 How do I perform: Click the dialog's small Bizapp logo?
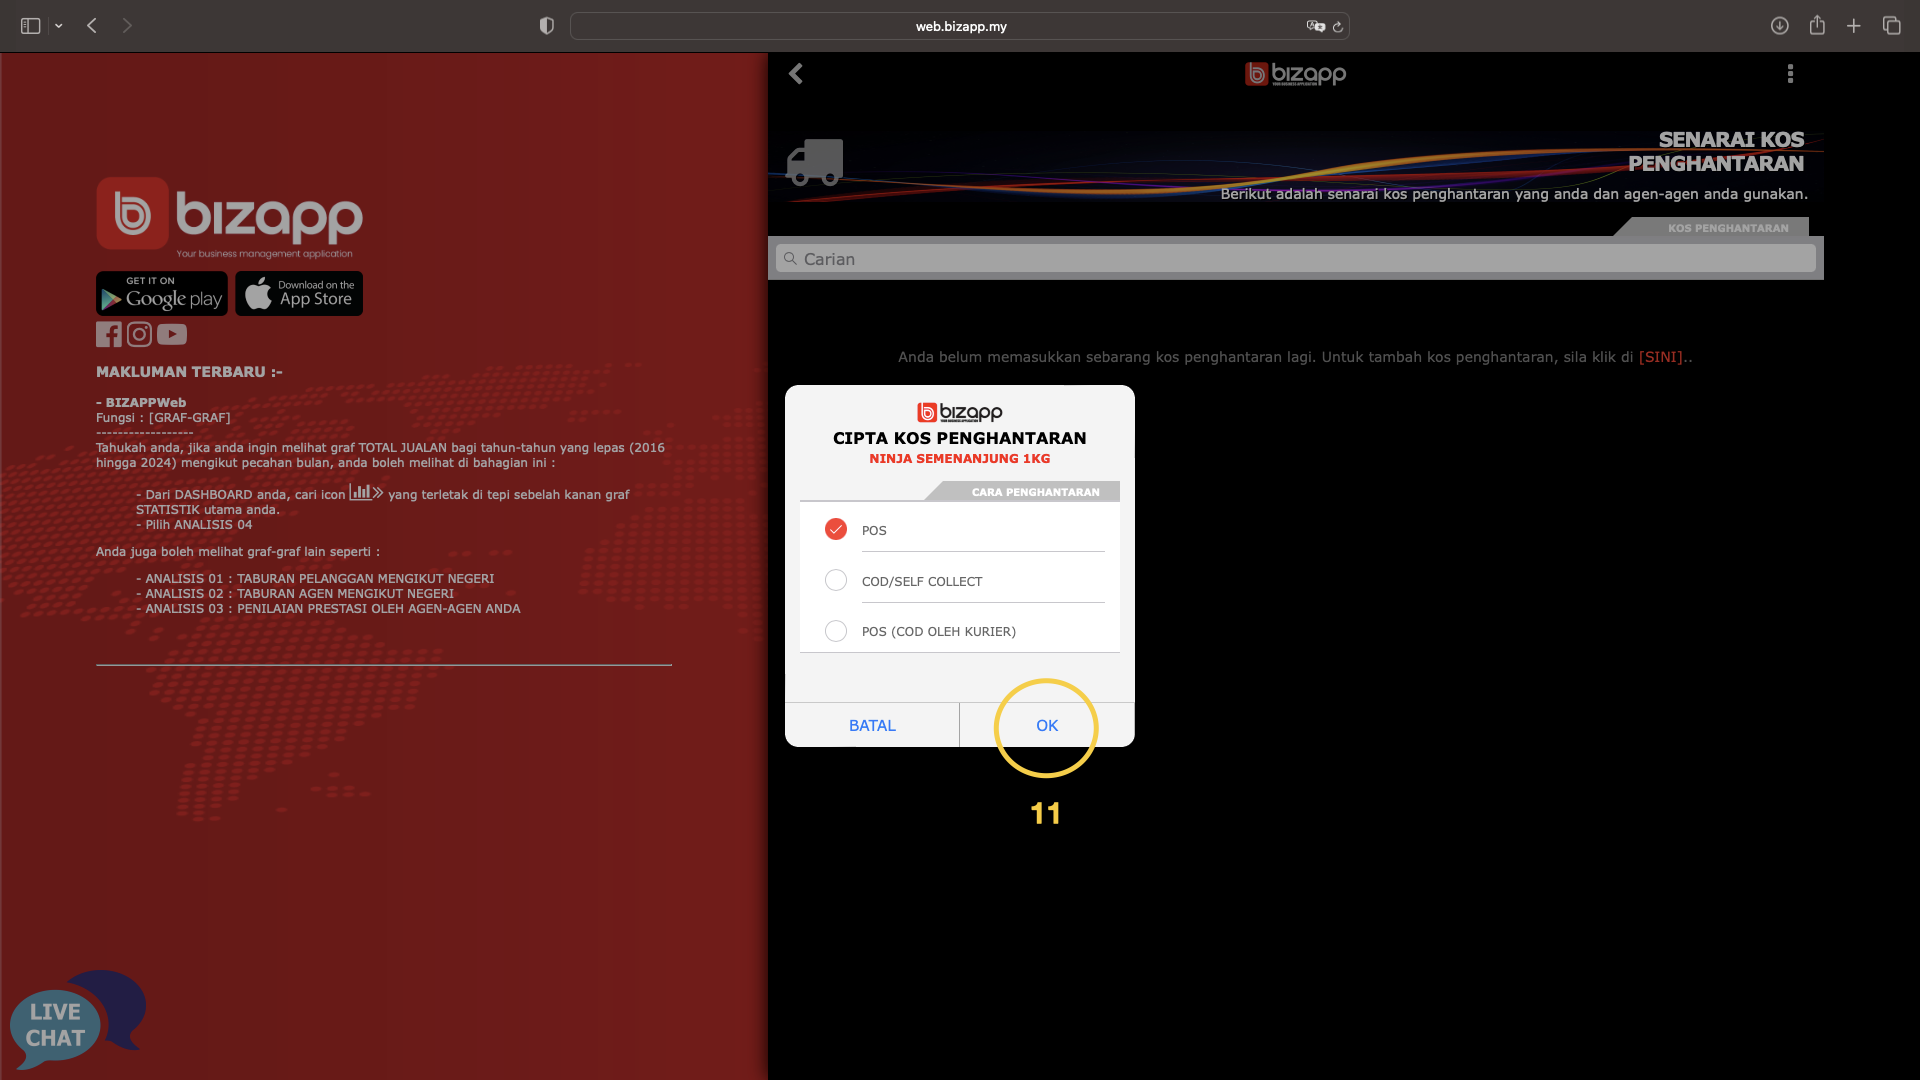(959, 412)
